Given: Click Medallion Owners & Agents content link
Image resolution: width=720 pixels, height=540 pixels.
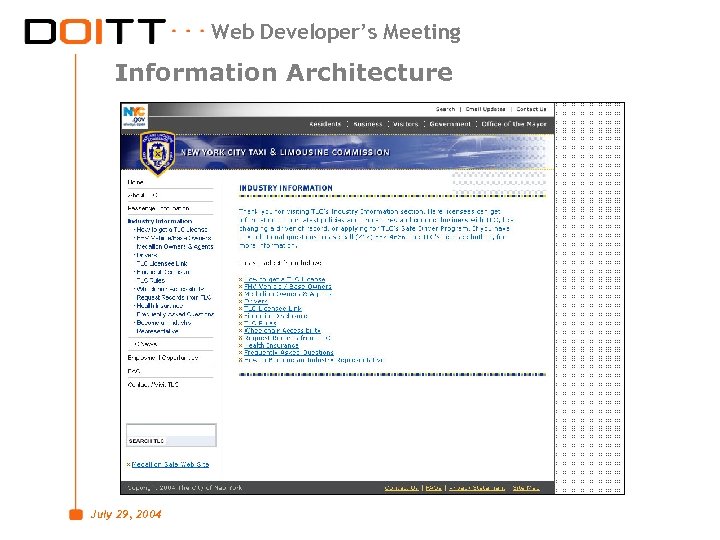Looking at the screenshot, I should (288, 294).
